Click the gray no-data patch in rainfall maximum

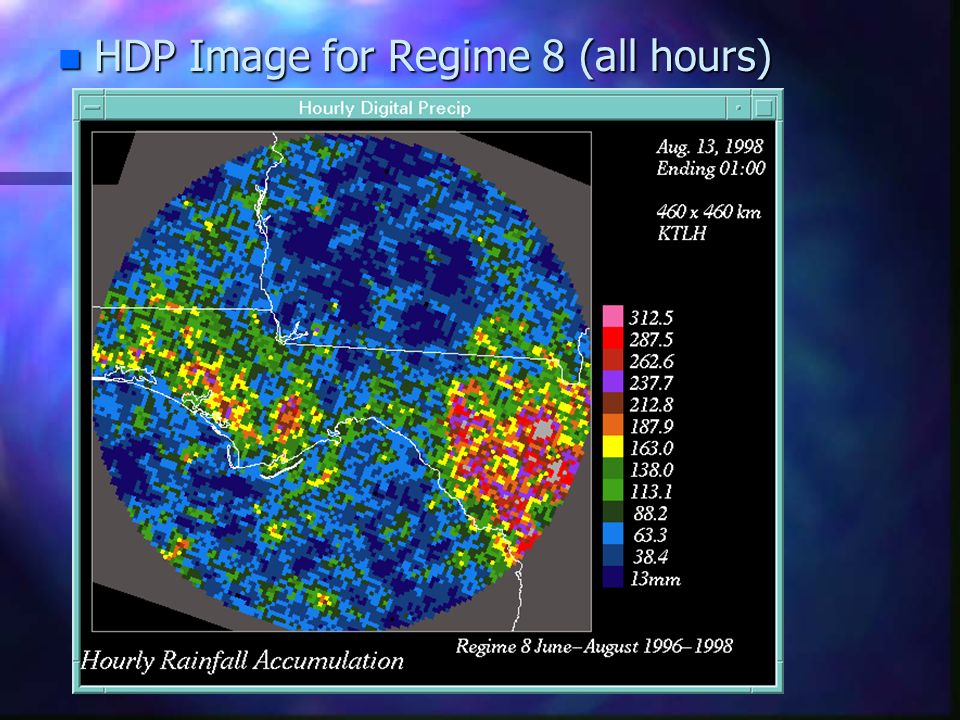tap(543, 428)
